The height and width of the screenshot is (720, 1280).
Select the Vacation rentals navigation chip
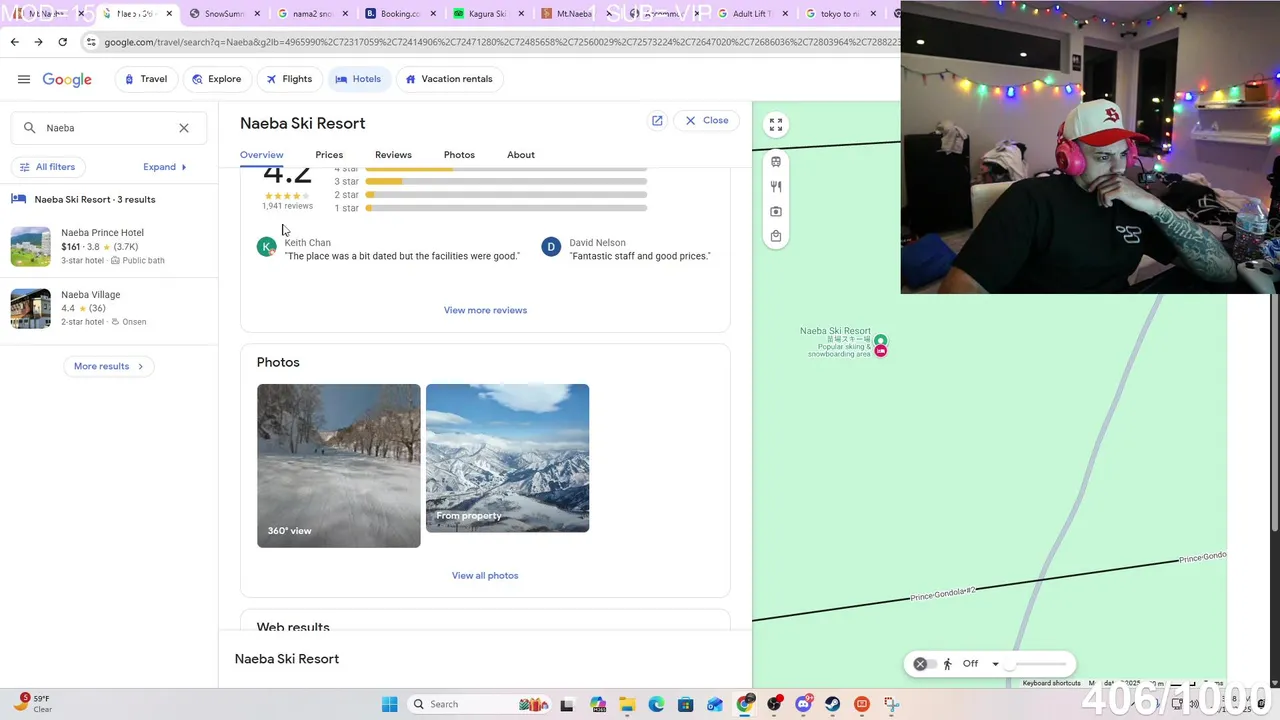pos(449,79)
